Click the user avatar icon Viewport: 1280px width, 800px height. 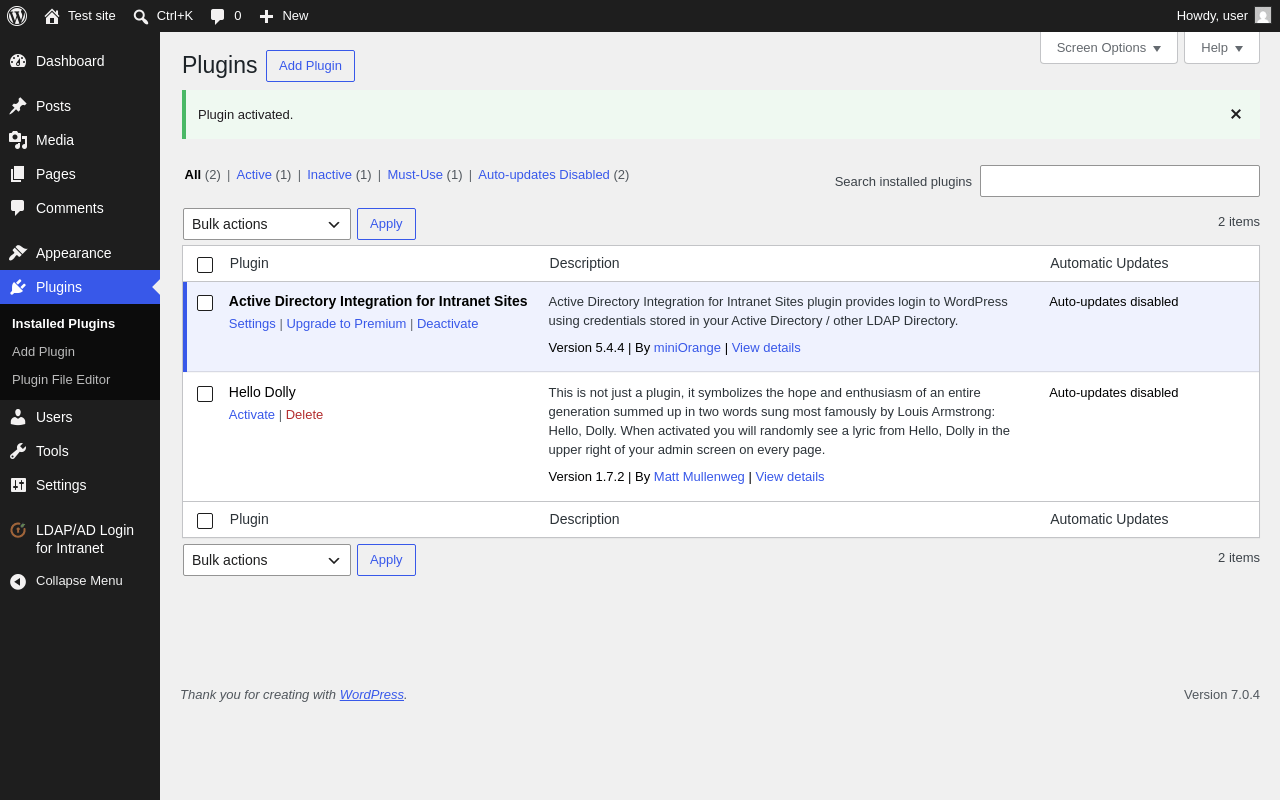point(1263,15)
